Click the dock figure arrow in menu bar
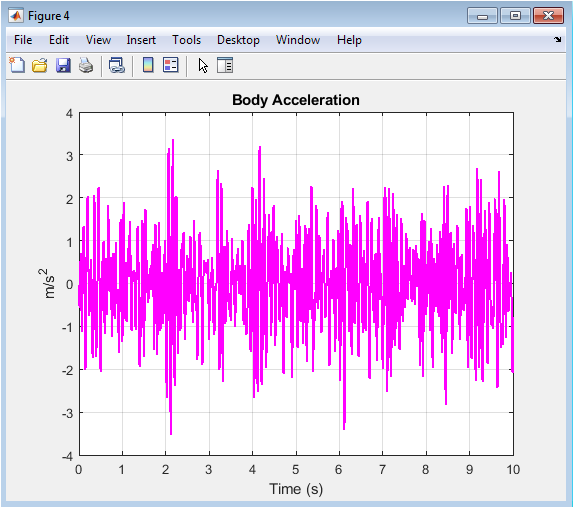 click(558, 40)
